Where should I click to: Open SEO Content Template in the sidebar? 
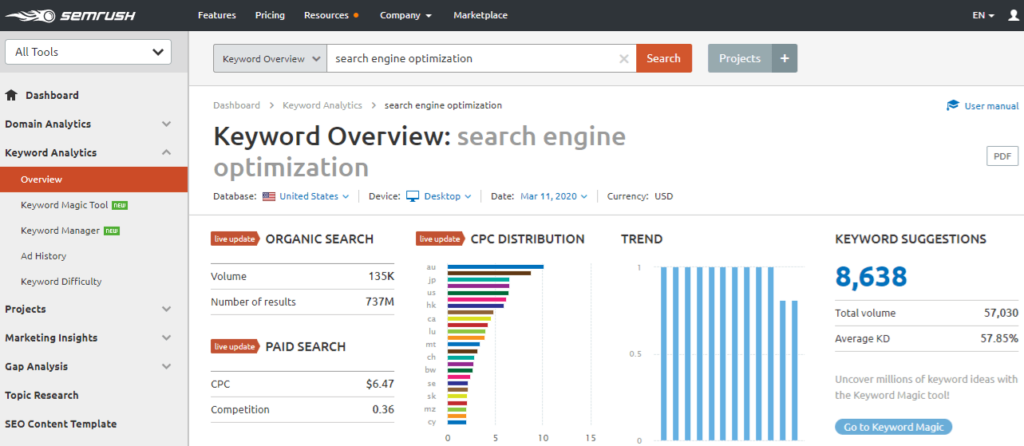pos(60,424)
